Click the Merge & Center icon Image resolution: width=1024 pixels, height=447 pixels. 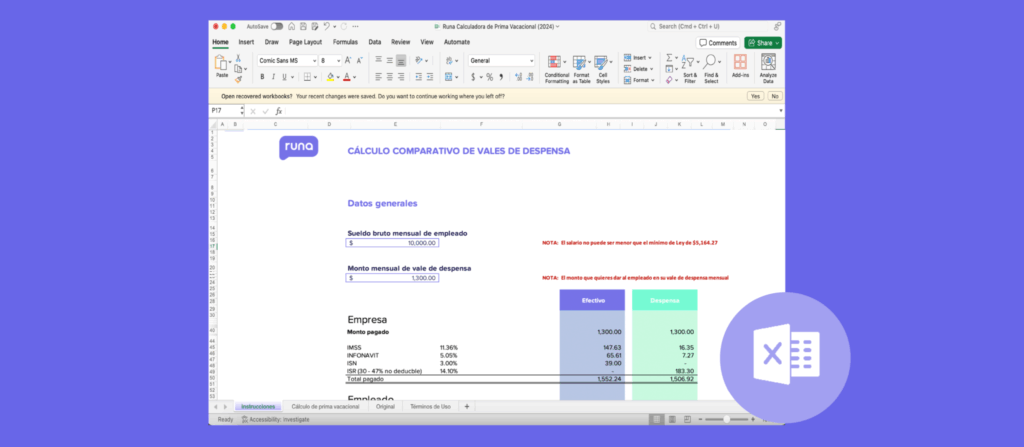(x=449, y=77)
